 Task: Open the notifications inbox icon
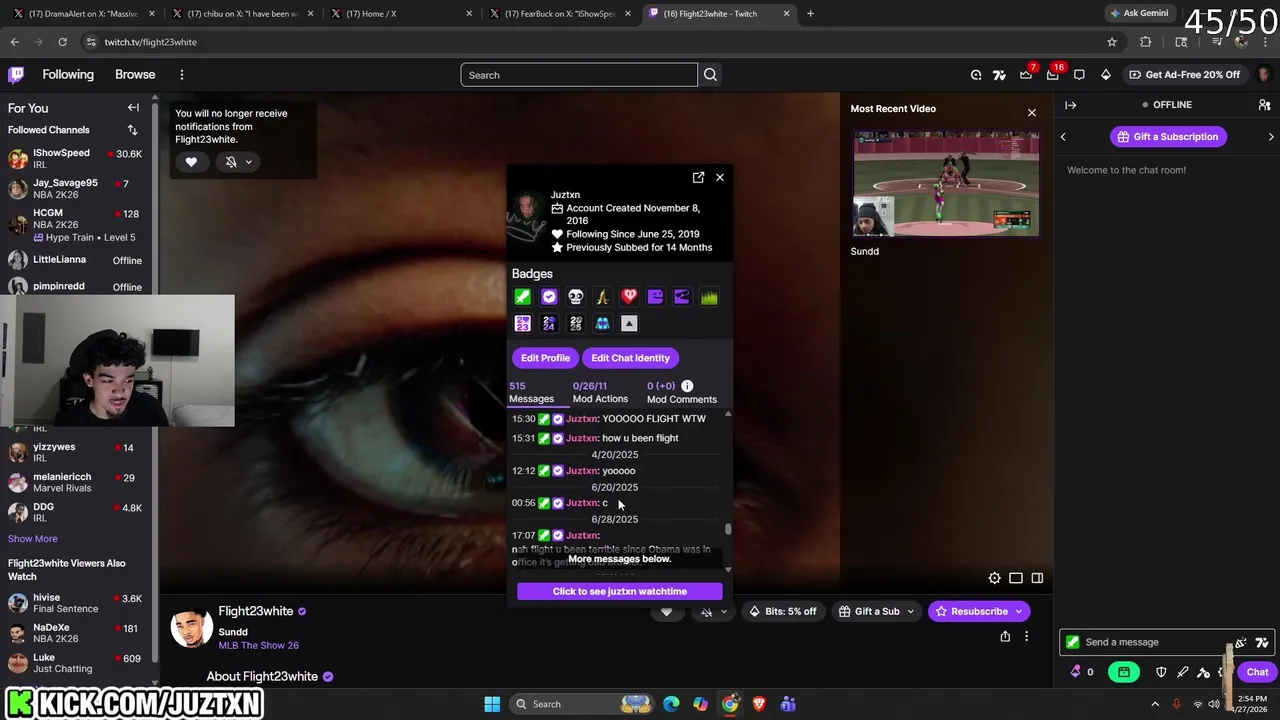coord(1052,75)
